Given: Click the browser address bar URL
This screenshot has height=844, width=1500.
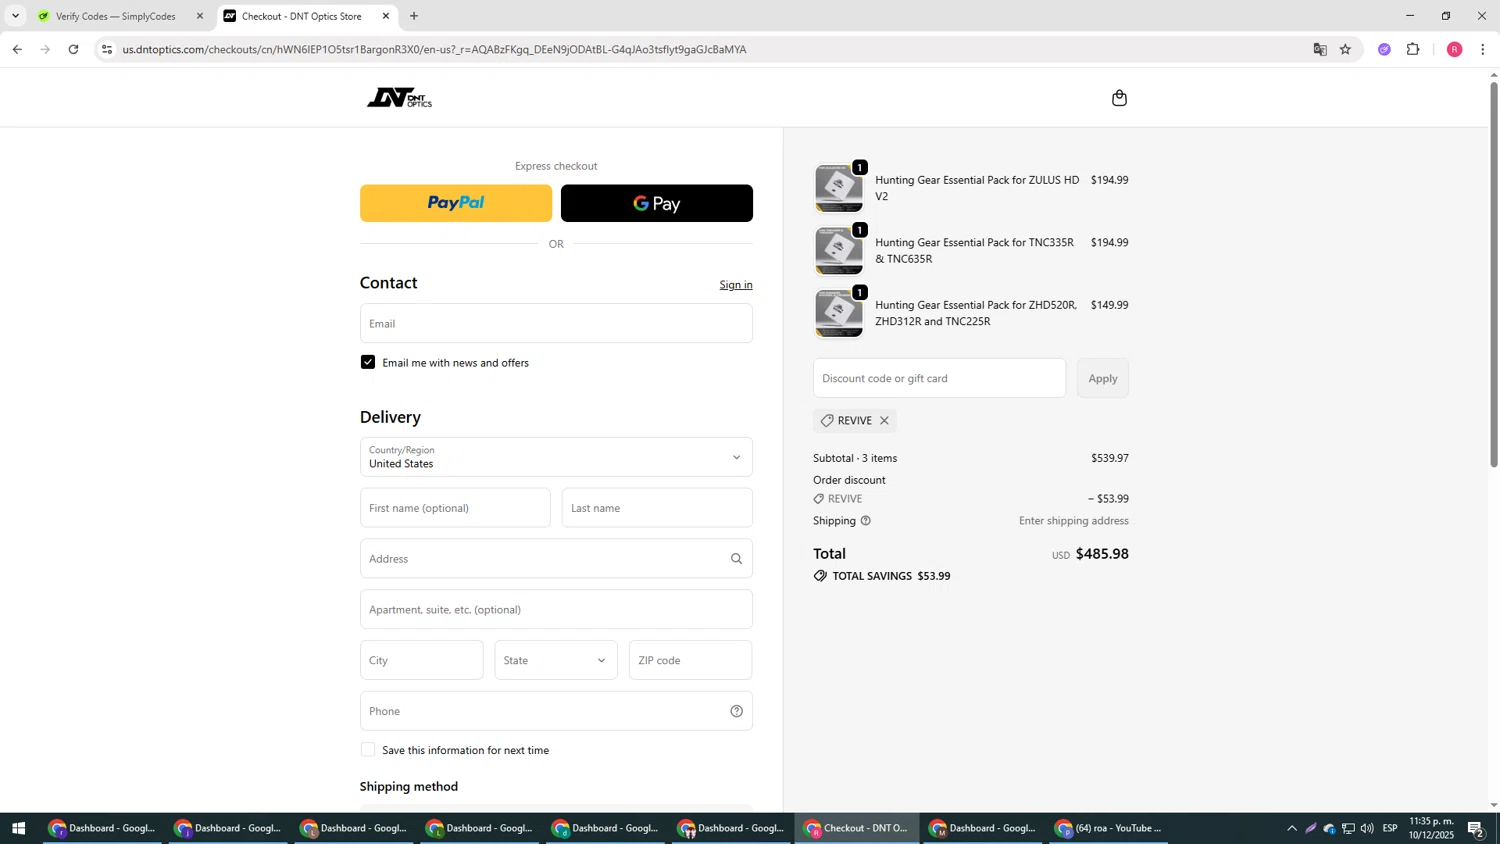Looking at the screenshot, I should coord(434,49).
